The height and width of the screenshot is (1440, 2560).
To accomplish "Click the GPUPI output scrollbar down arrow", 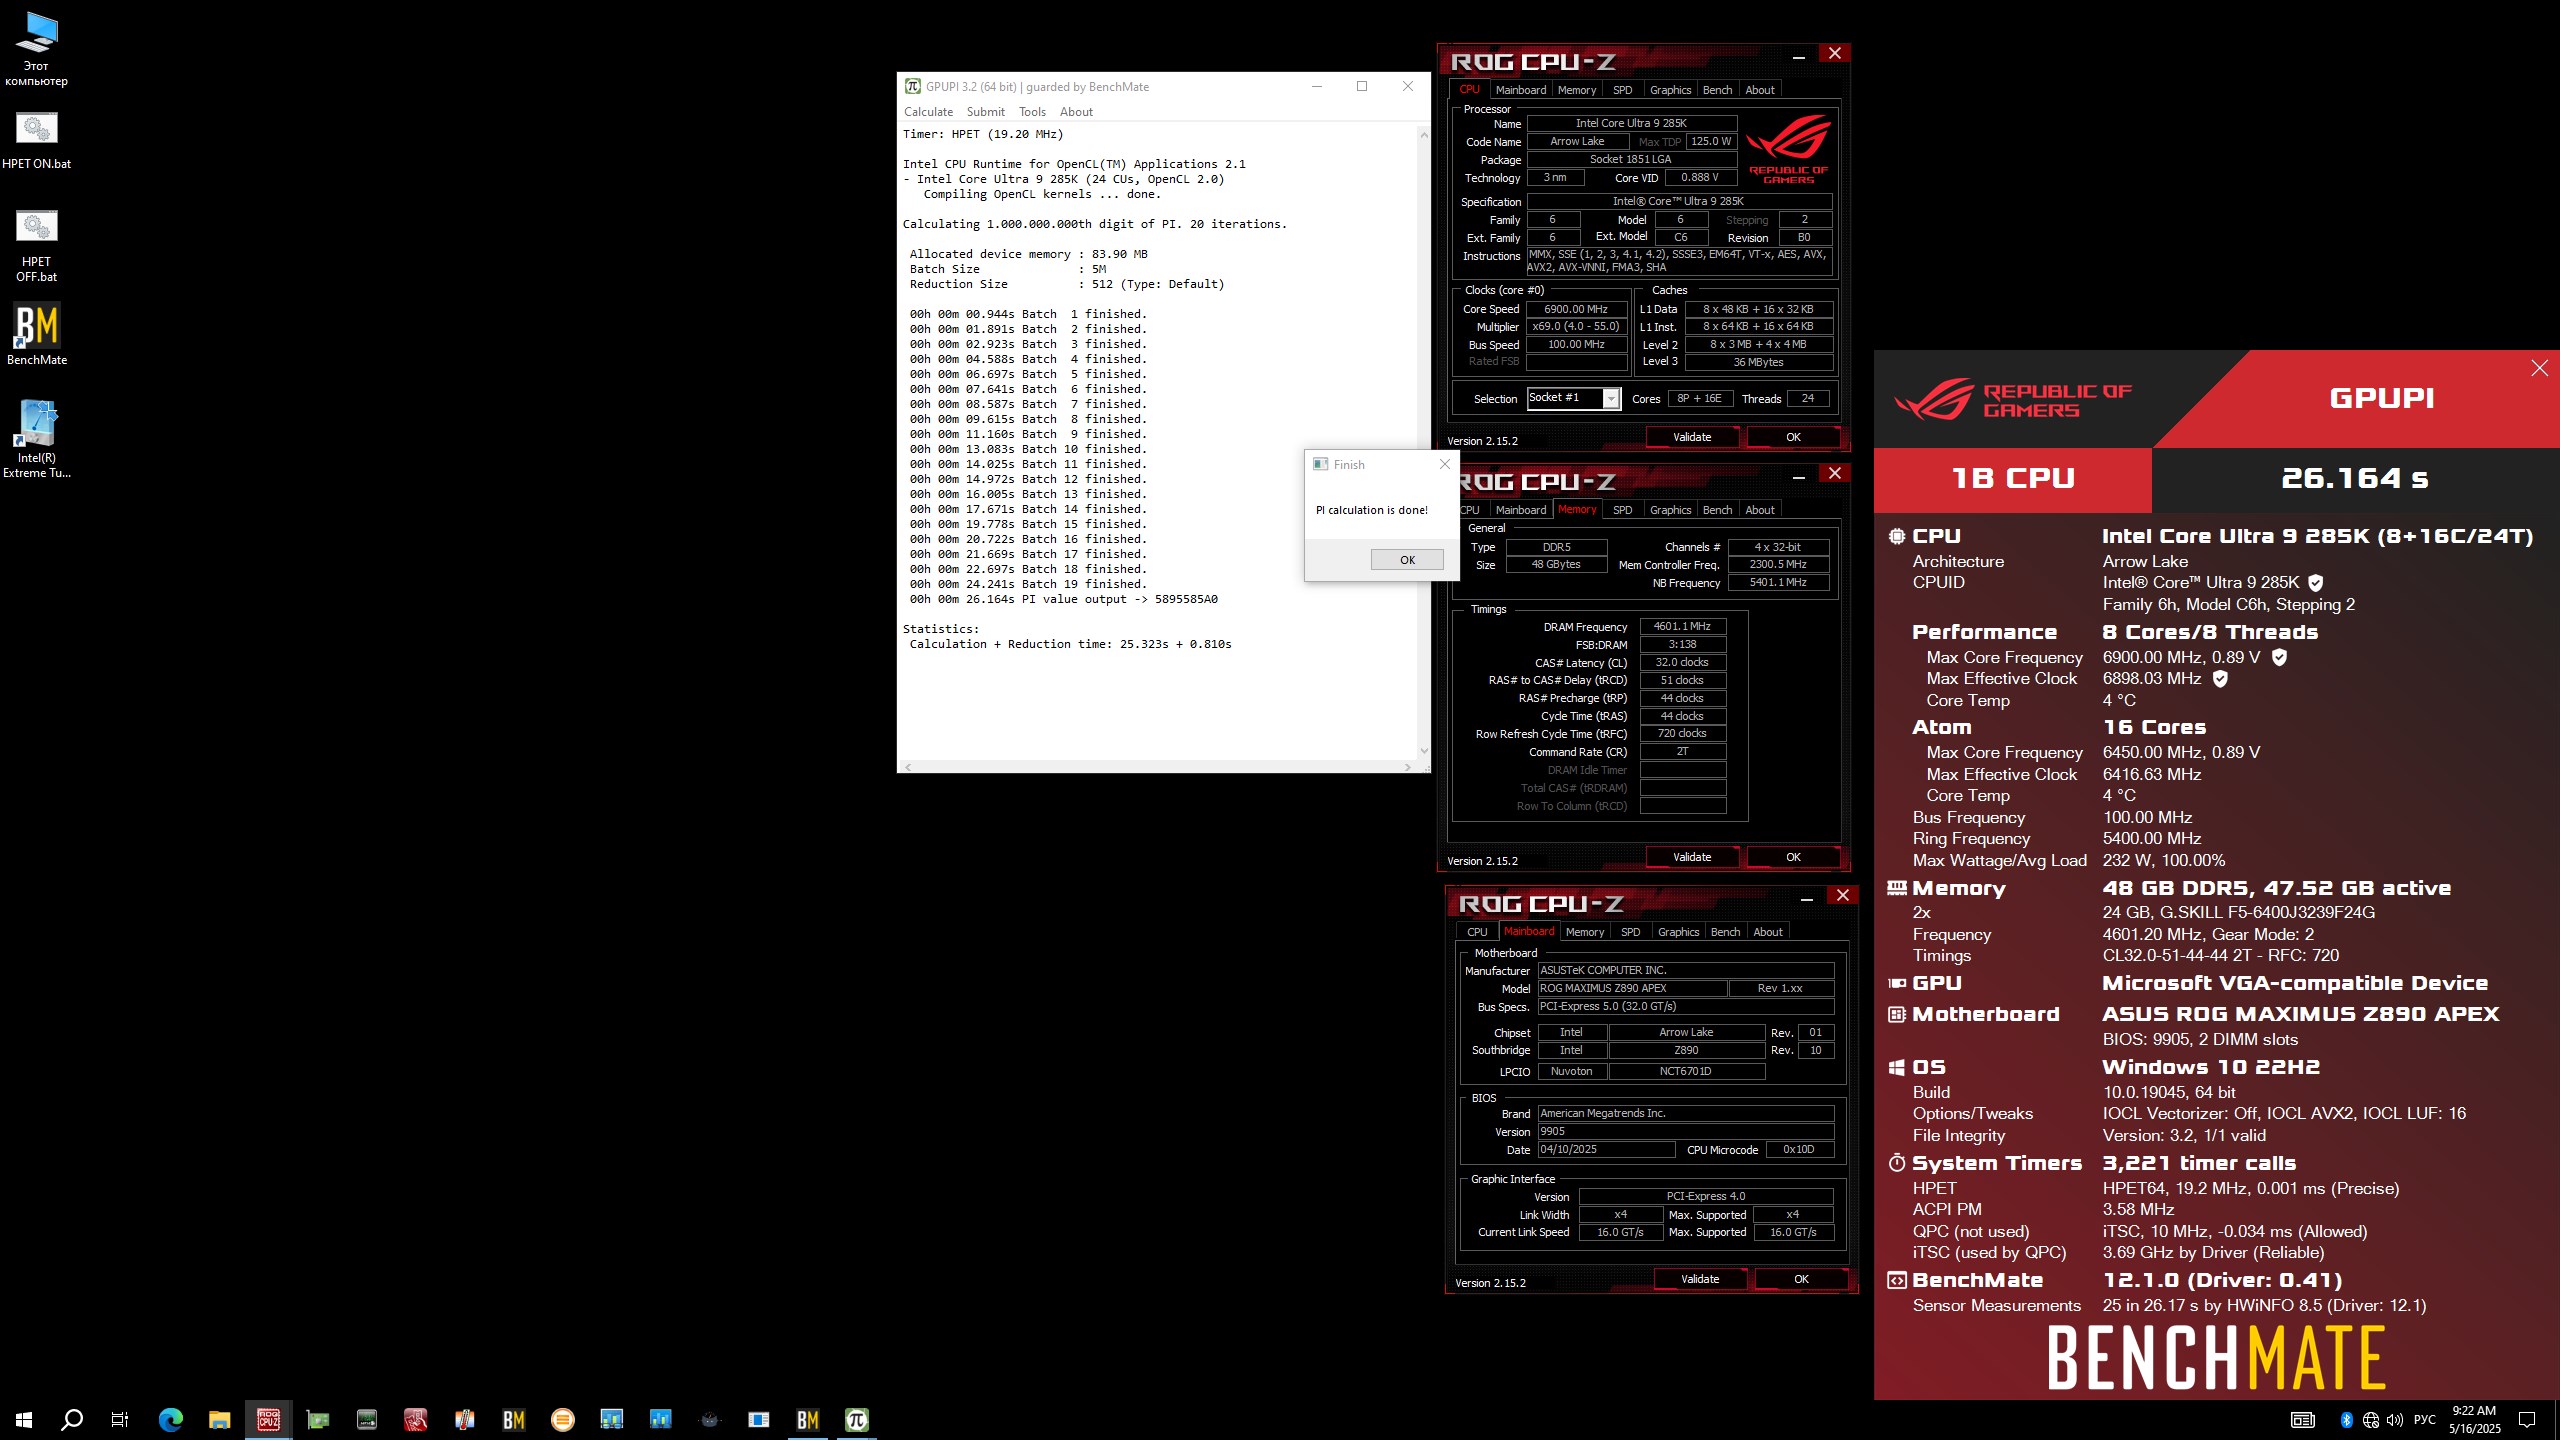I will 1424,751.
